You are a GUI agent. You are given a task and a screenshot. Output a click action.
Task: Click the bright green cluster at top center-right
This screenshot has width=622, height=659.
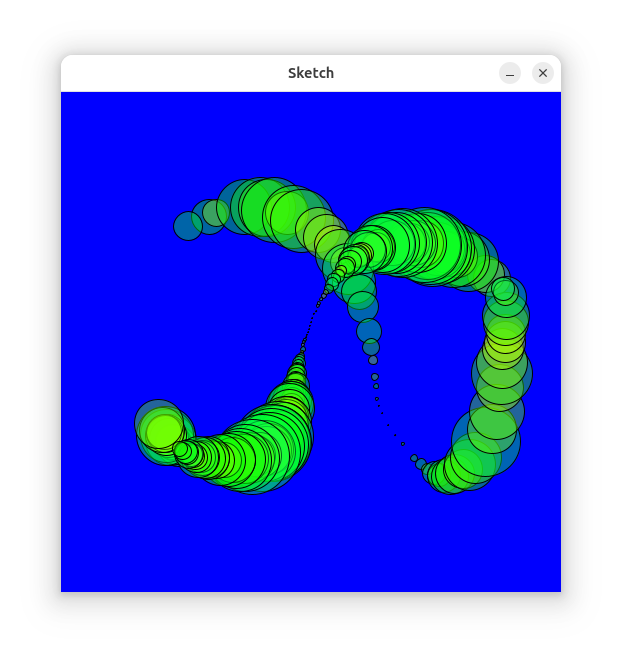(x=420, y=243)
